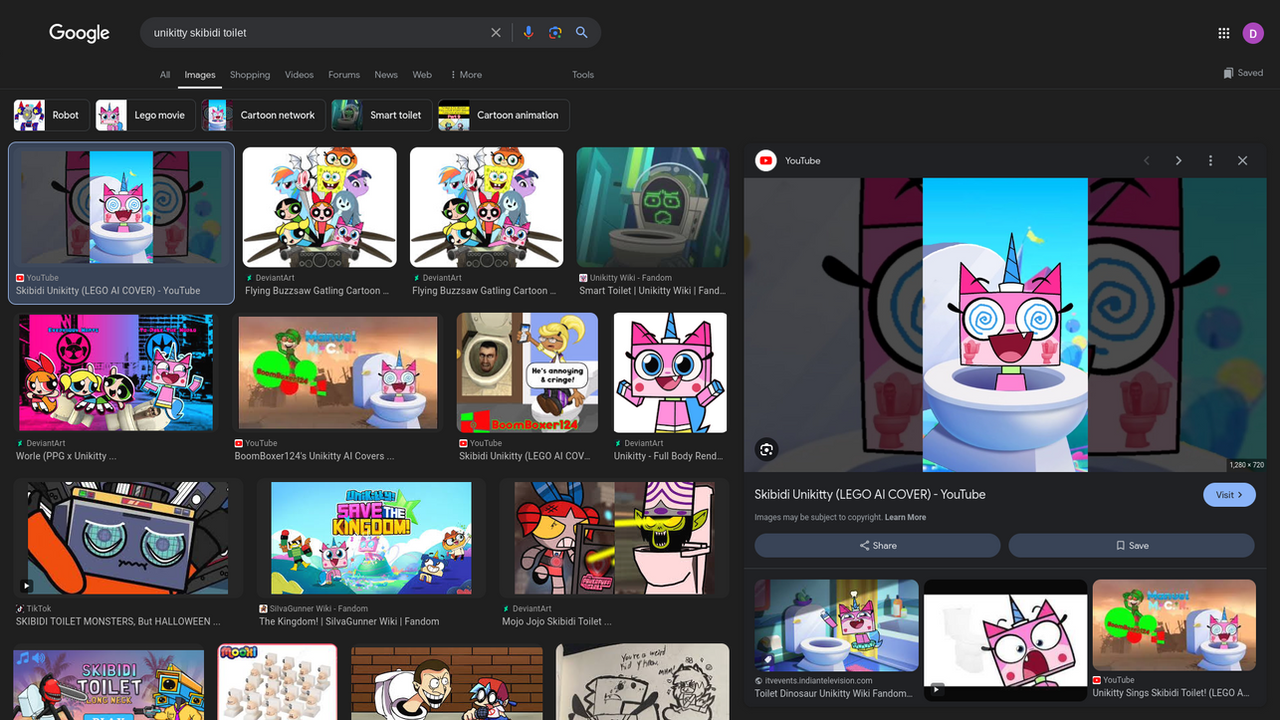Click "Unikitty - Full Body Rend..." caption

pos(668,456)
